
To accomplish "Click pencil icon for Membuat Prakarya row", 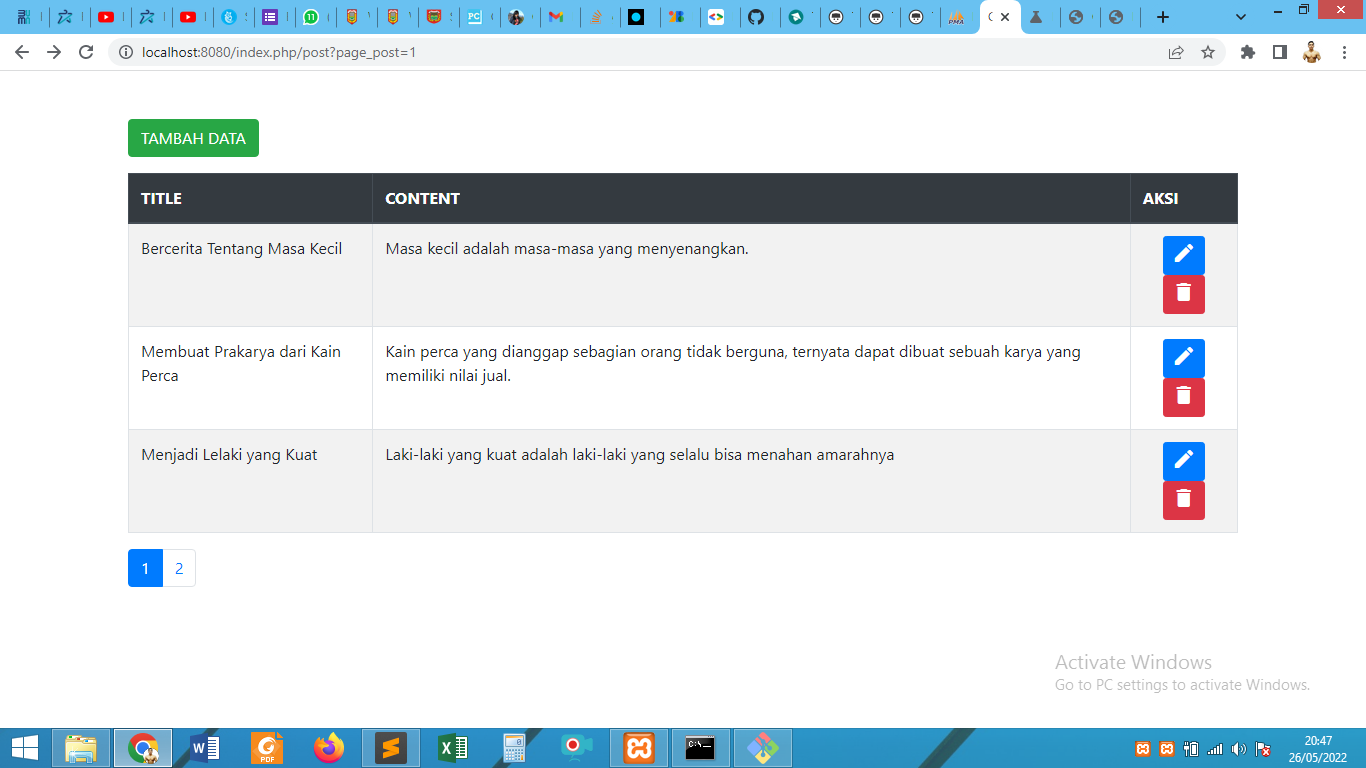I will pos(1184,358).
